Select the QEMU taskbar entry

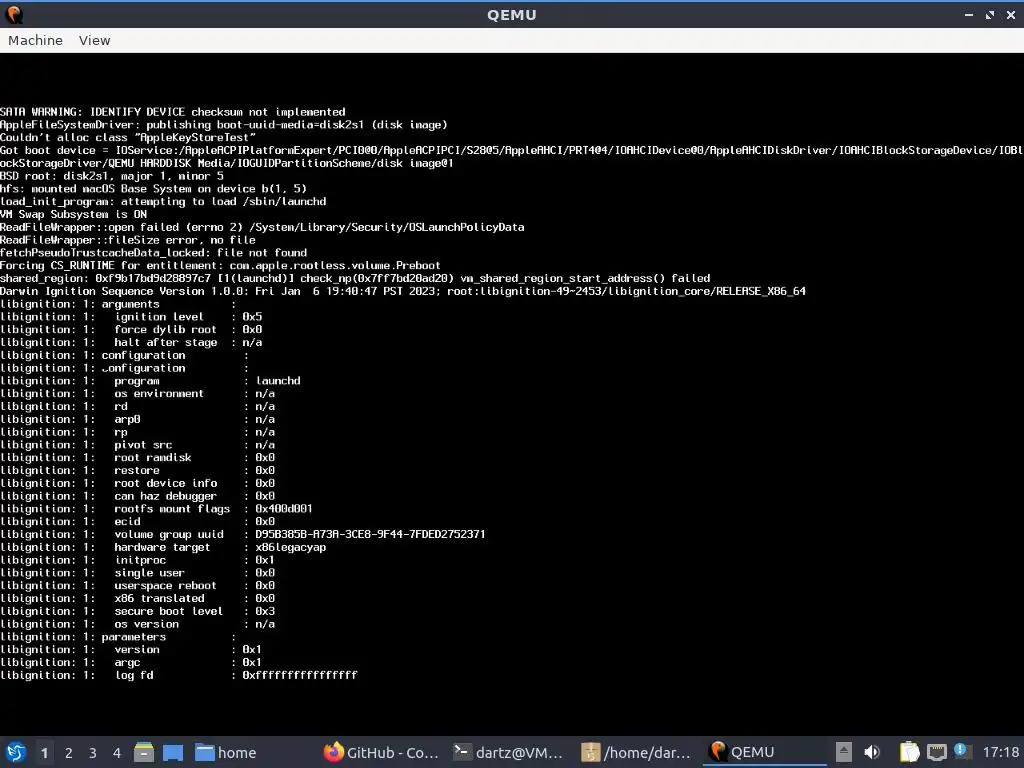tap(765, 752)
